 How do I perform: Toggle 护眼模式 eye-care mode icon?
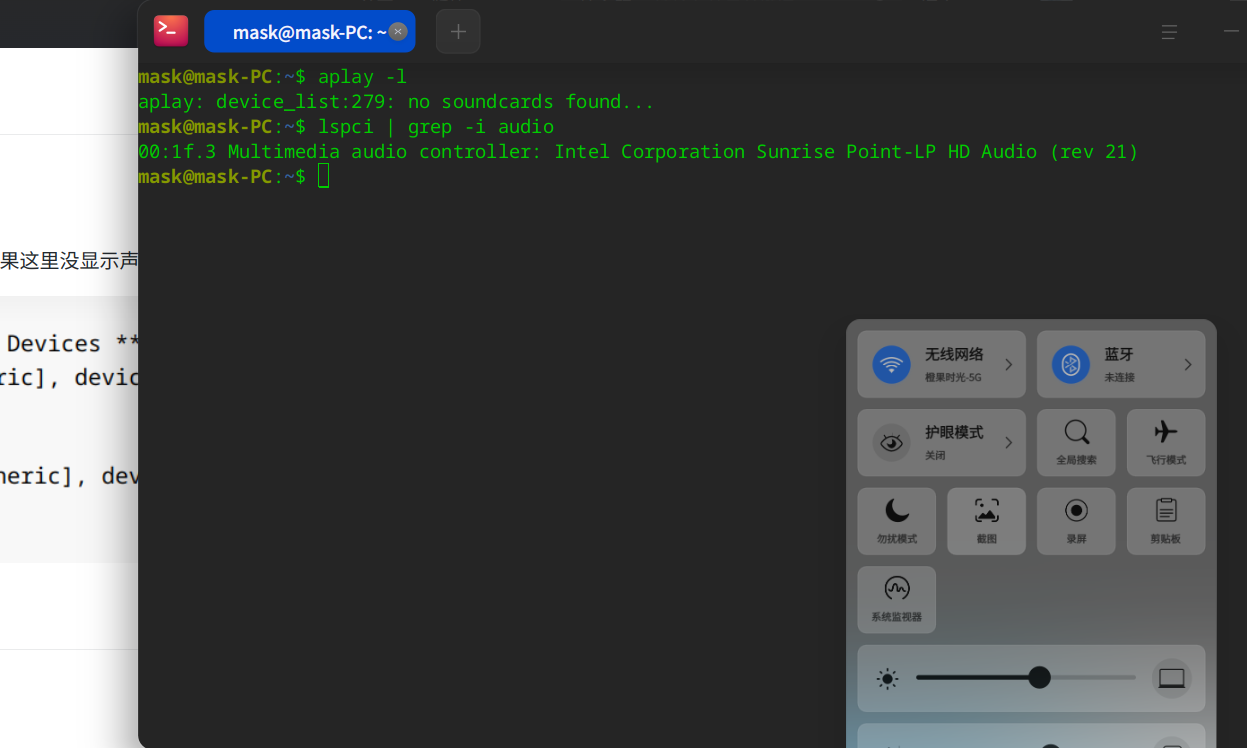[x=891, y=442]
